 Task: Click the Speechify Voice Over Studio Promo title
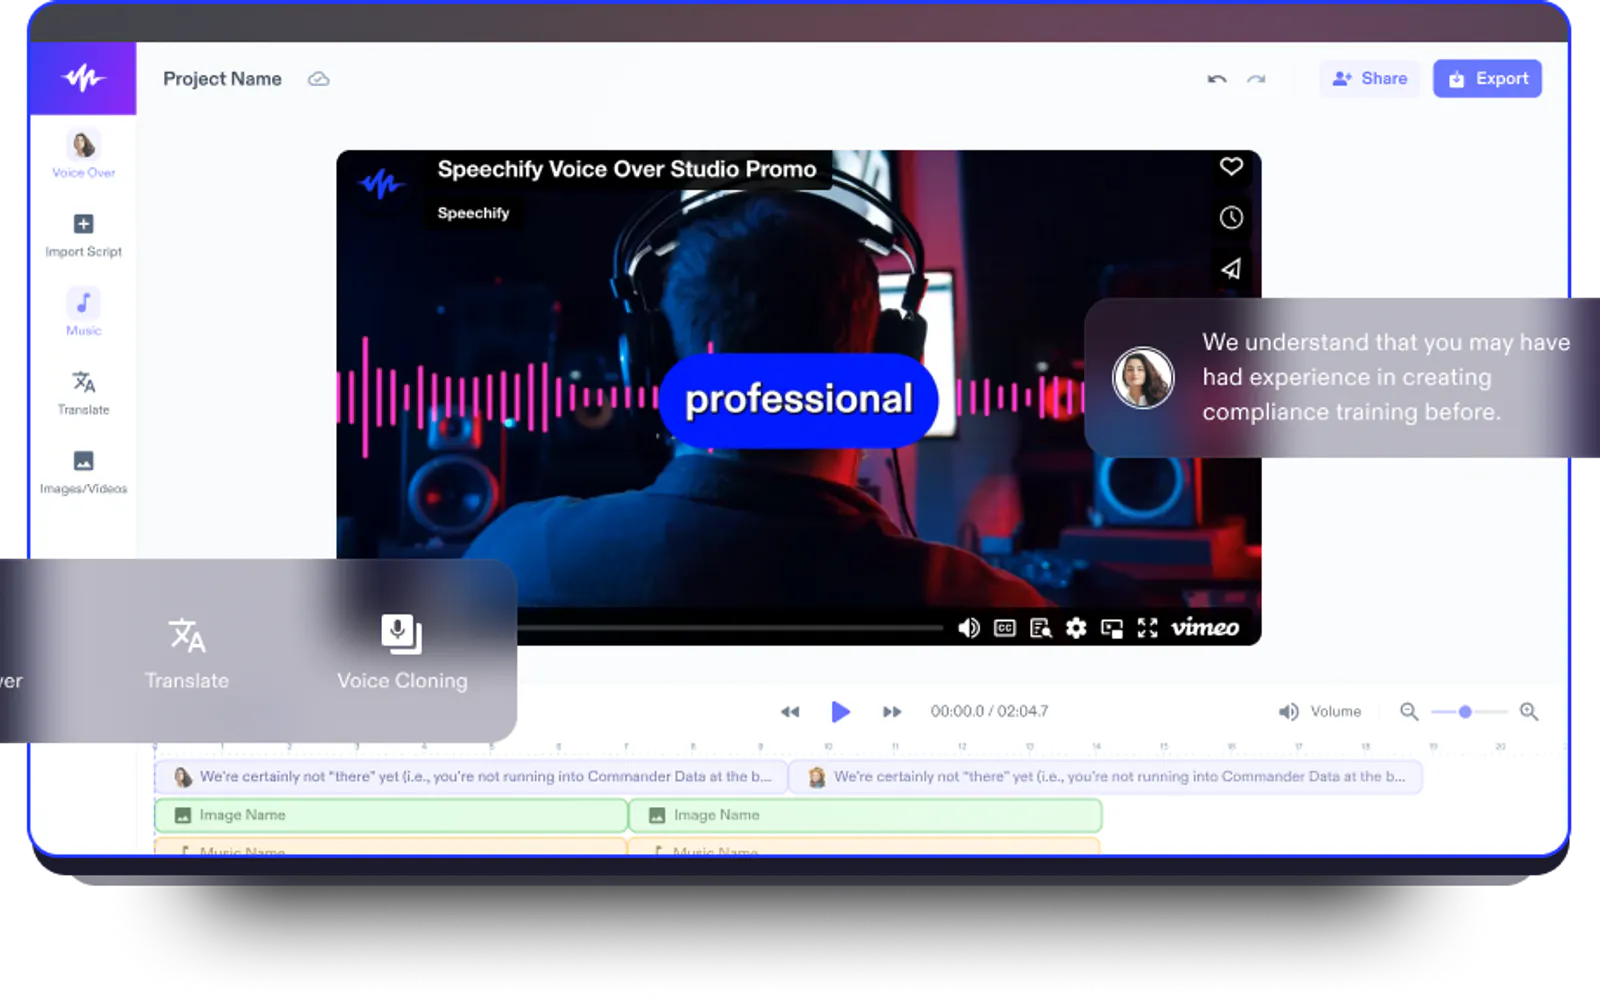[x=627, y=169]
